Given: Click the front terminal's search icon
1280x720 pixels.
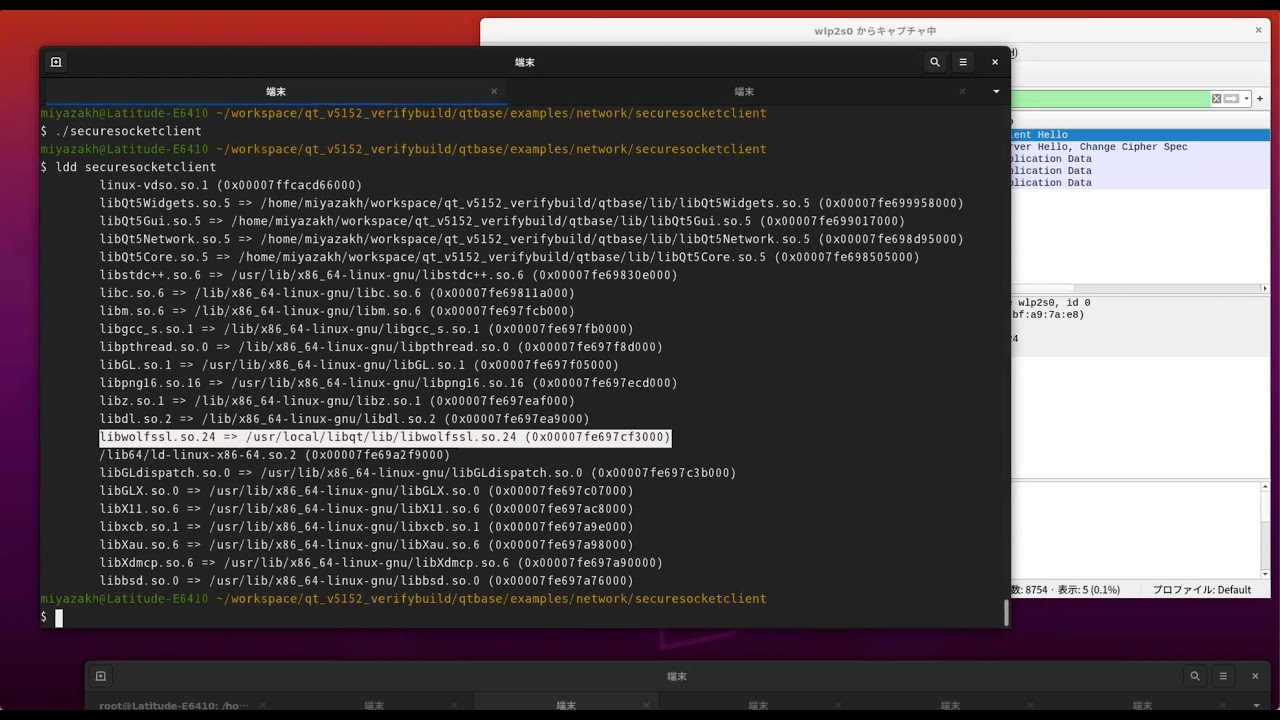Looking at the screenshot, I should coord(935,62).
